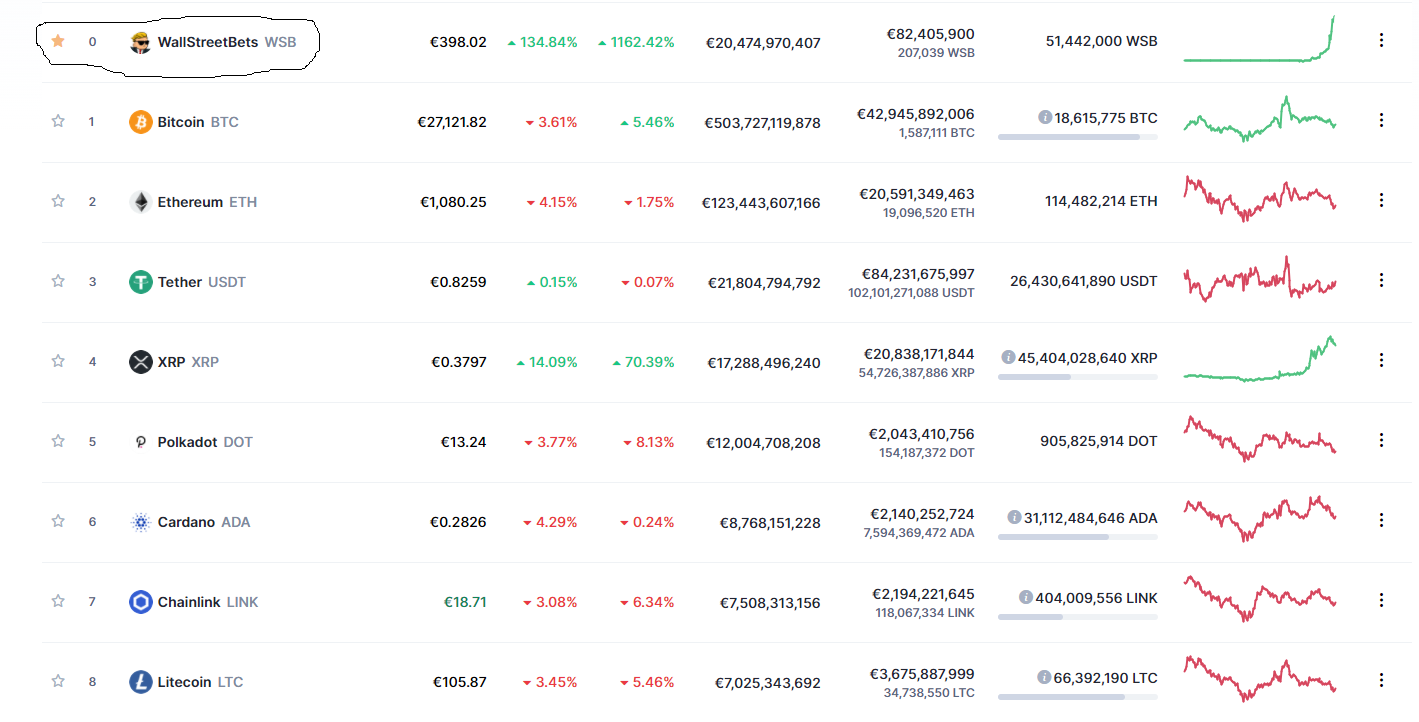Screen dimensions: 1419x722
Task: Click the Ethereum diamond logo icon
Action: [x=141, y=202]
